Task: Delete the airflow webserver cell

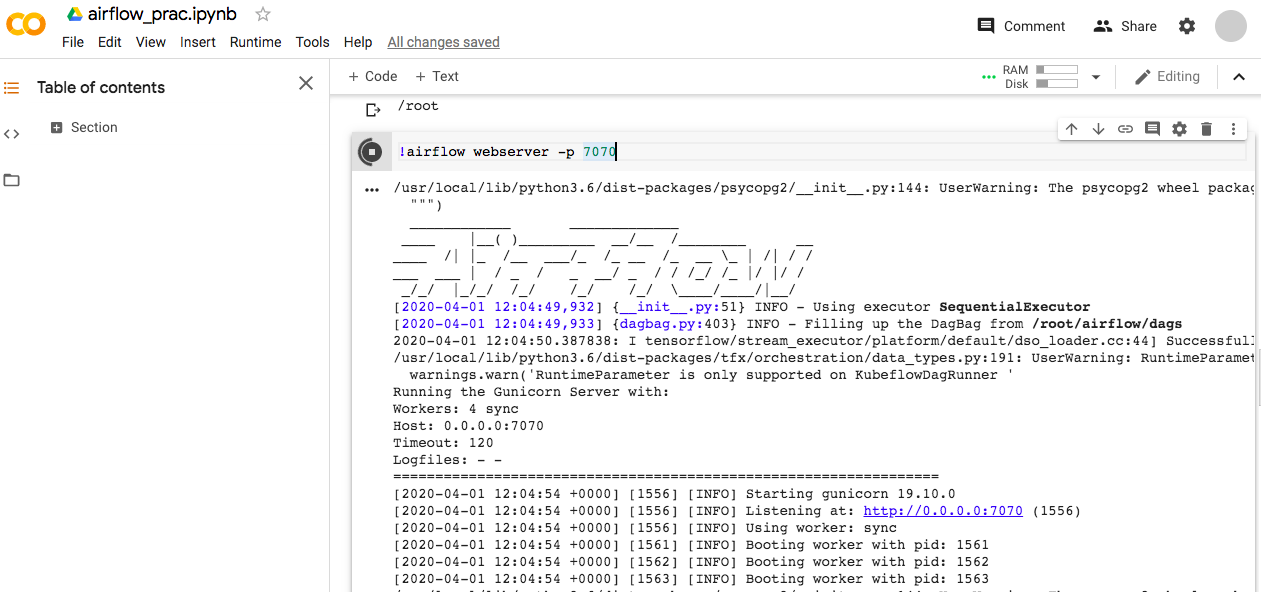Action: [x=1206, y=128]
